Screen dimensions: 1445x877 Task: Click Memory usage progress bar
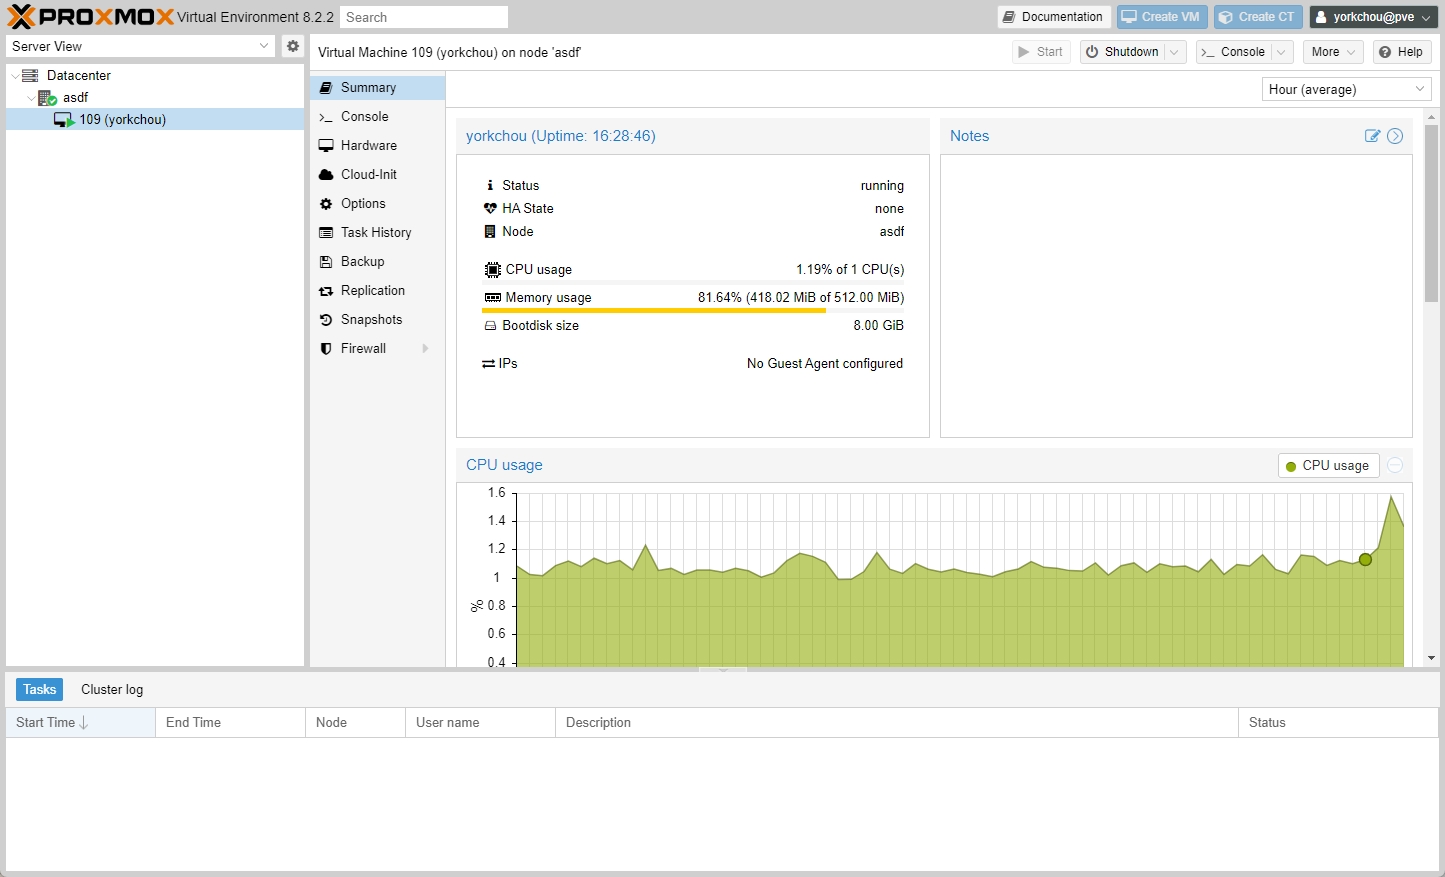693,311
